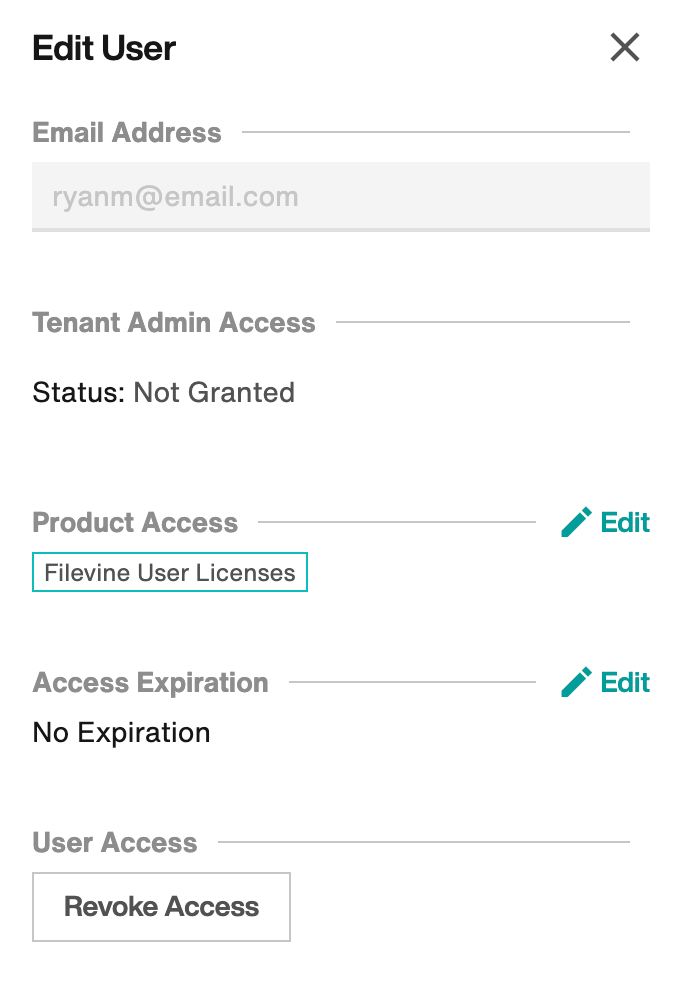Click the Tenant Admin Access heading
Image resolution: width=678 pixels, height=984 pixels.
point(174,323)
